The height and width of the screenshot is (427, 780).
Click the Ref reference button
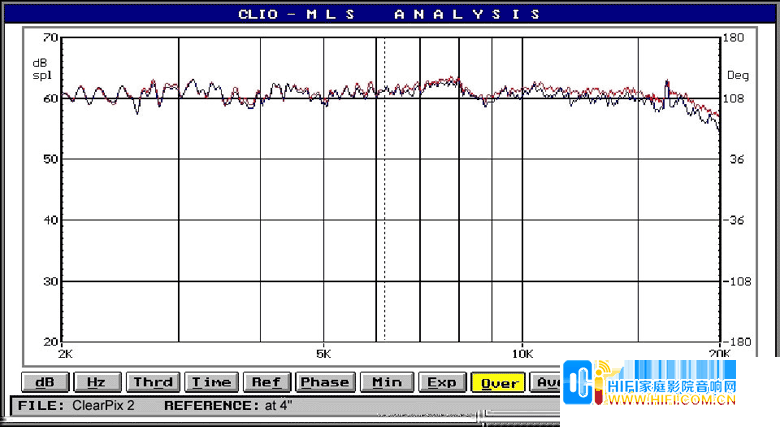click(266, 382)
